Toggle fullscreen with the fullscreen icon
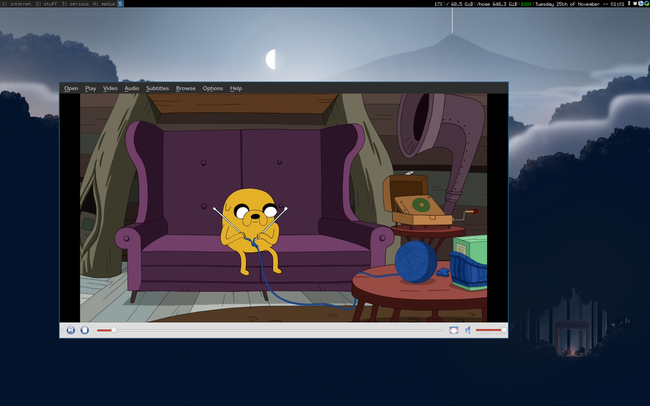The width and height of the screenshot is (650, 406). coord(454,330)
